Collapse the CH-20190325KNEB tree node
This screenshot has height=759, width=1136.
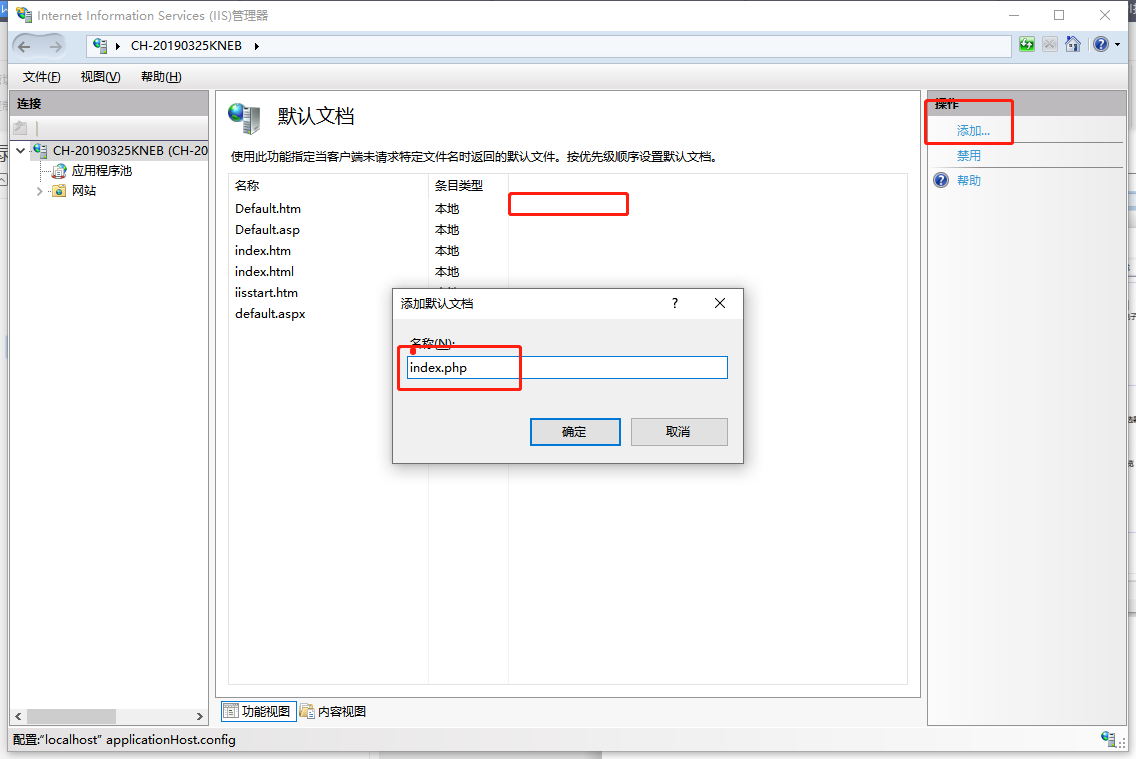pyautogui.click(x=20, y=150)
